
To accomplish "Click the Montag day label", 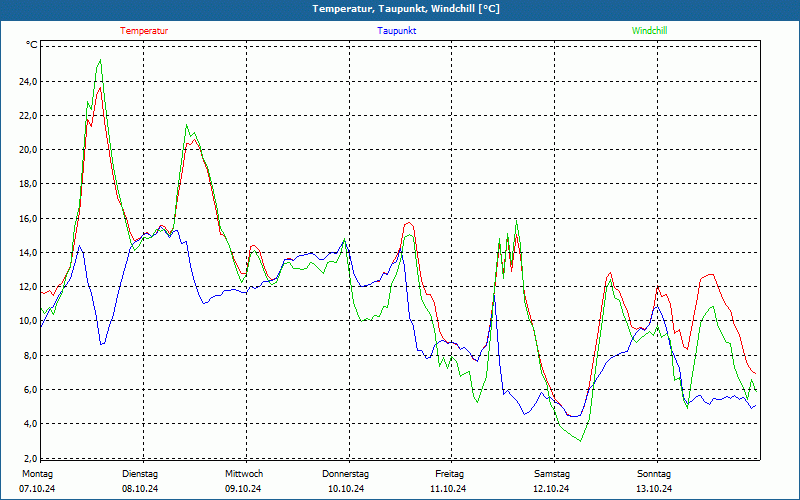I will (37, 473).
